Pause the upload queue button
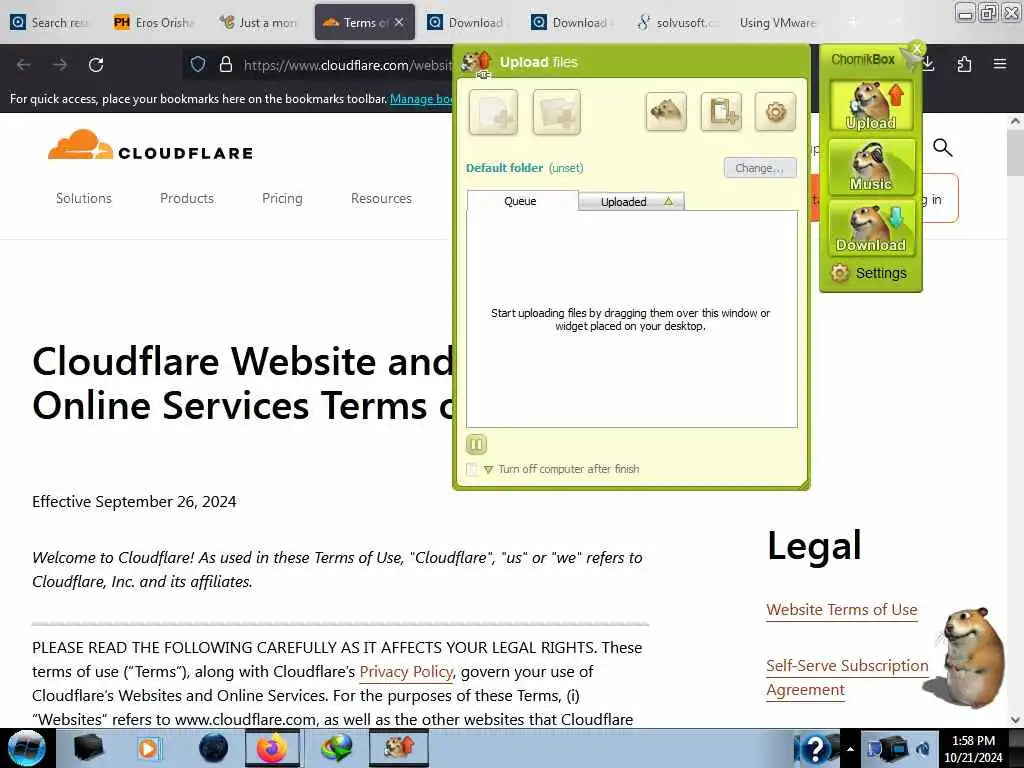Screen dimensions: 1024x768 [x=476, y=445]
